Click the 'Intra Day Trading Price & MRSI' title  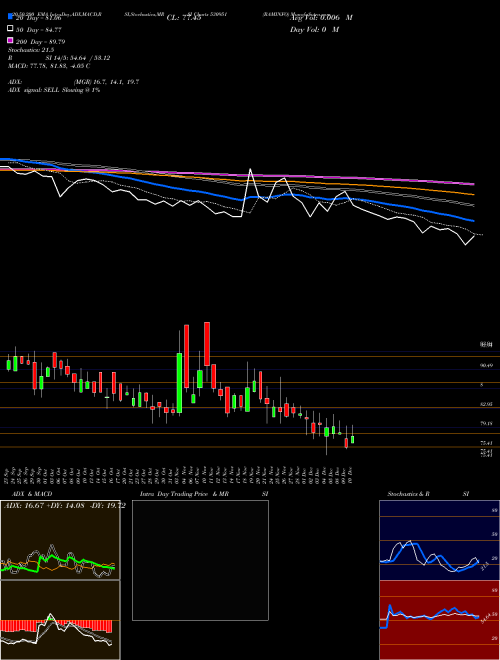[x=204, y=494]
